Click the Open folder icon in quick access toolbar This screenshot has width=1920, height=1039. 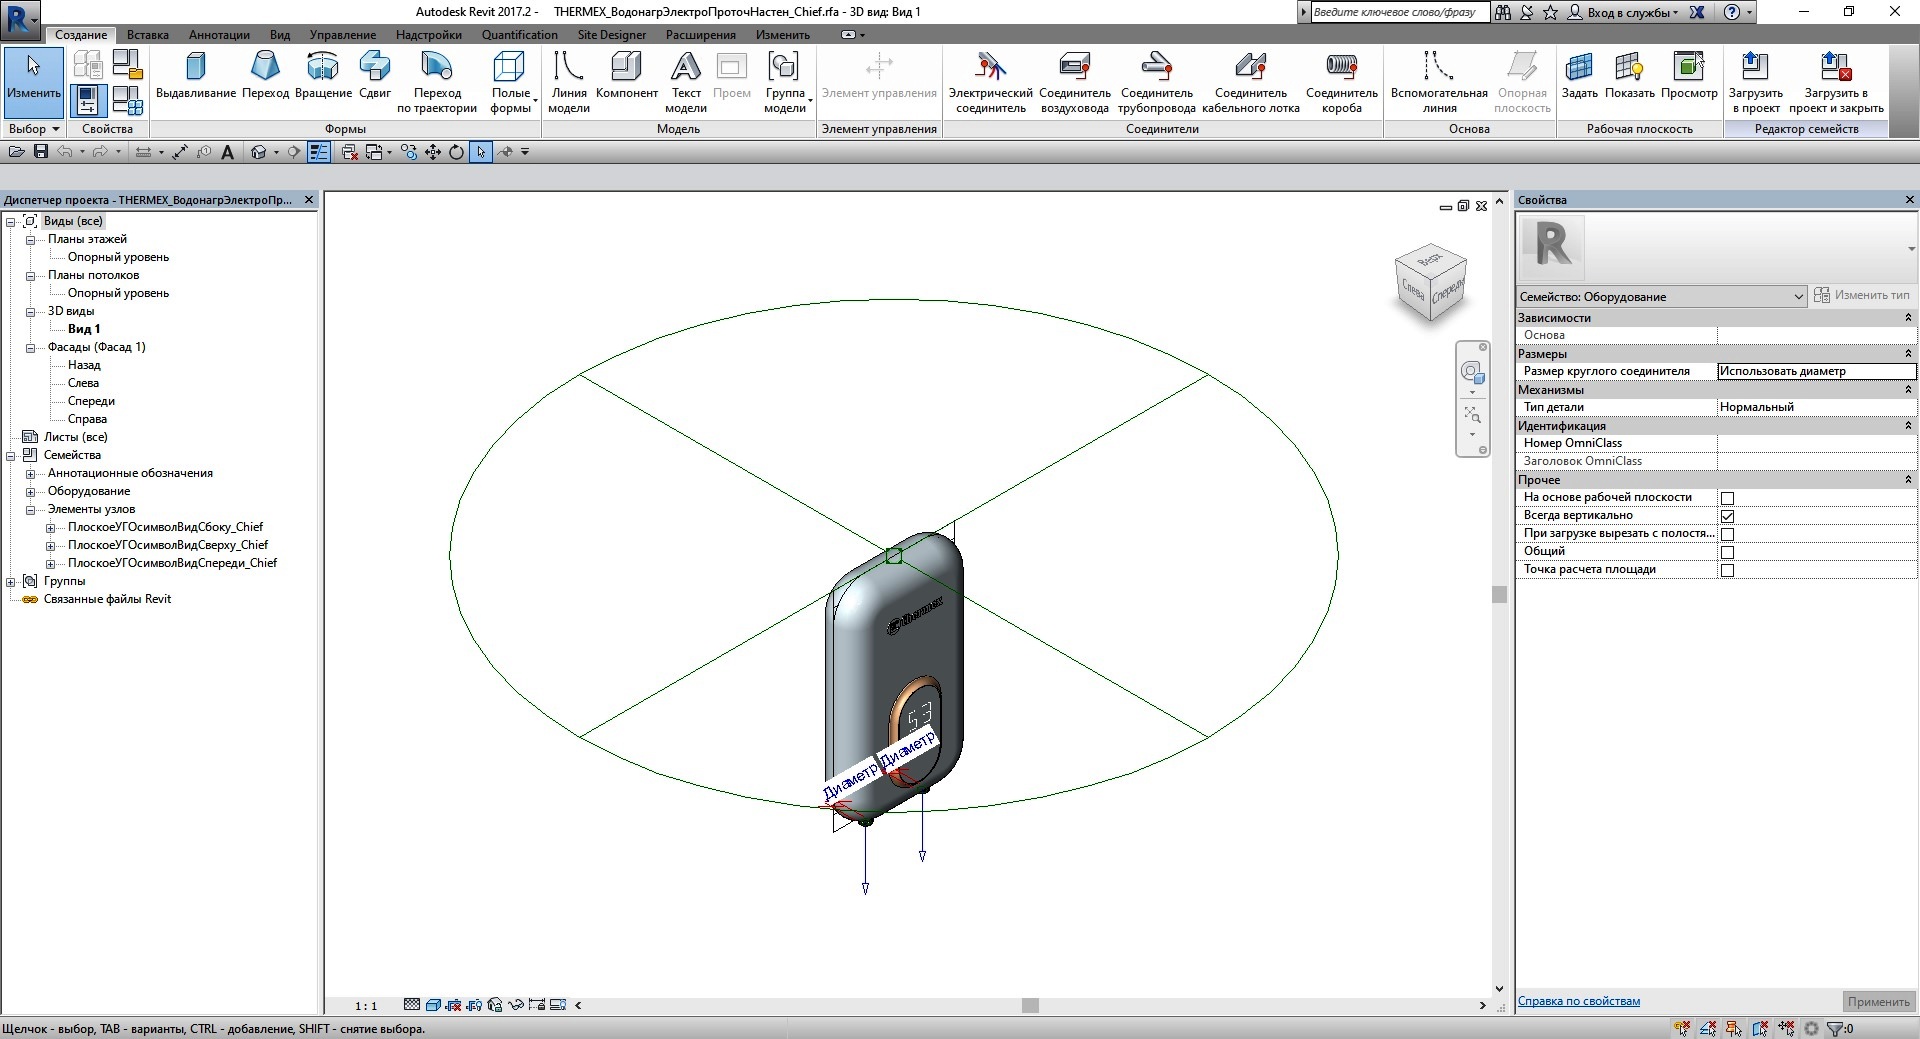coord(16,152)
